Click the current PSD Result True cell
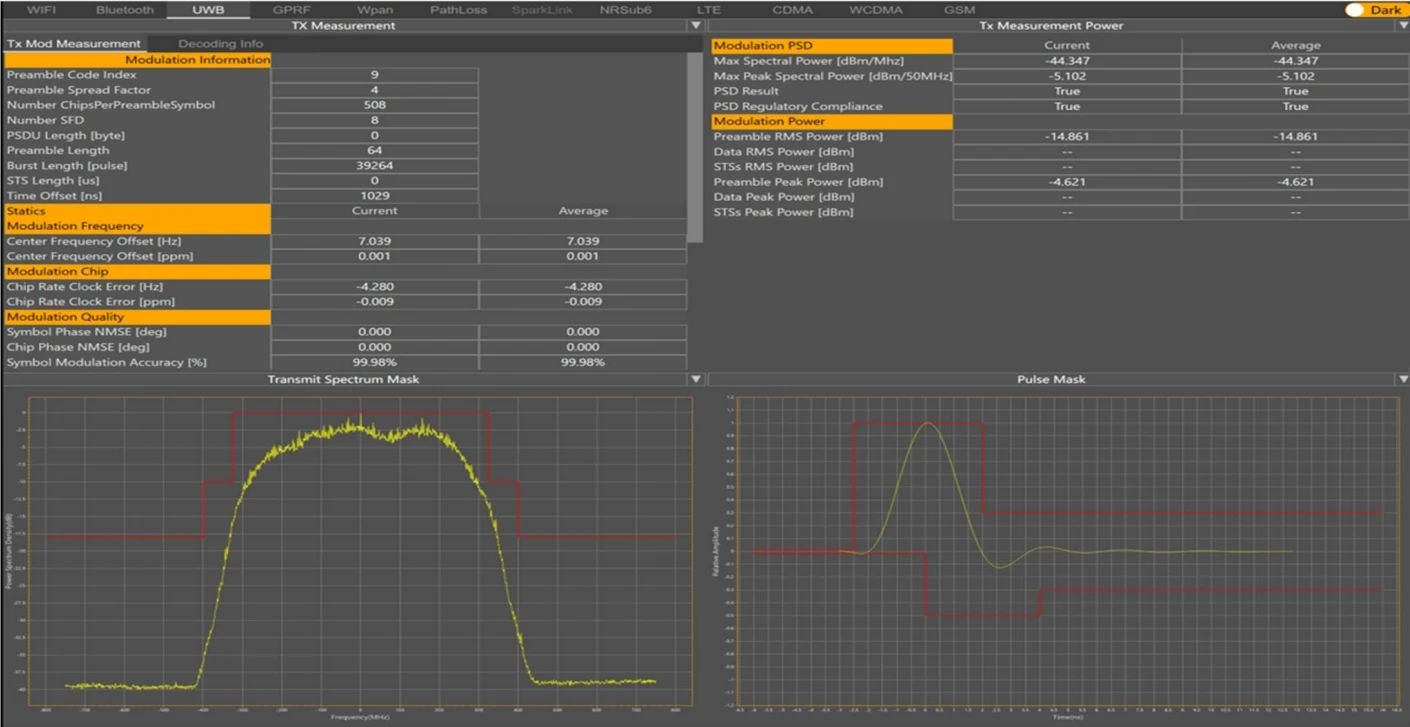Viewport: 1410px width, 727px height. (x=1067, y=91)
